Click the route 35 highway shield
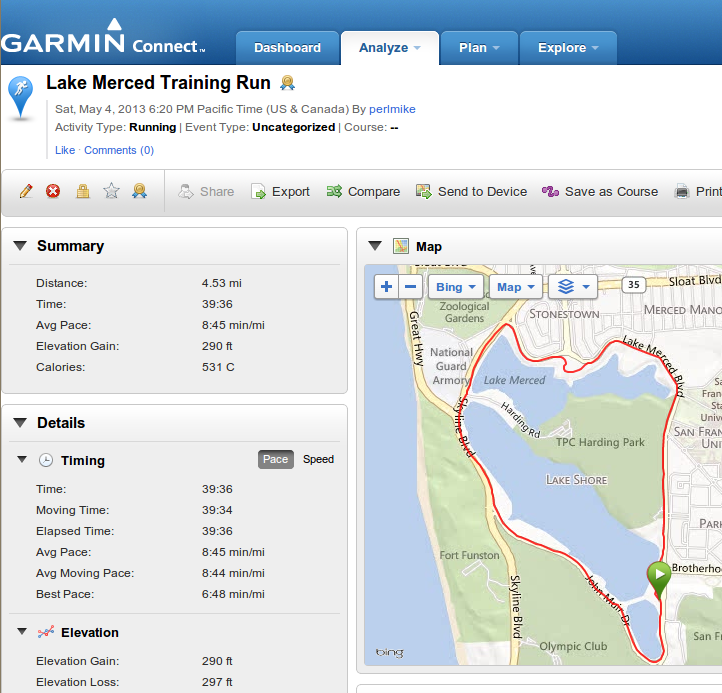The image size is (722, 693). pyautogui.click(x=634, y=285)
